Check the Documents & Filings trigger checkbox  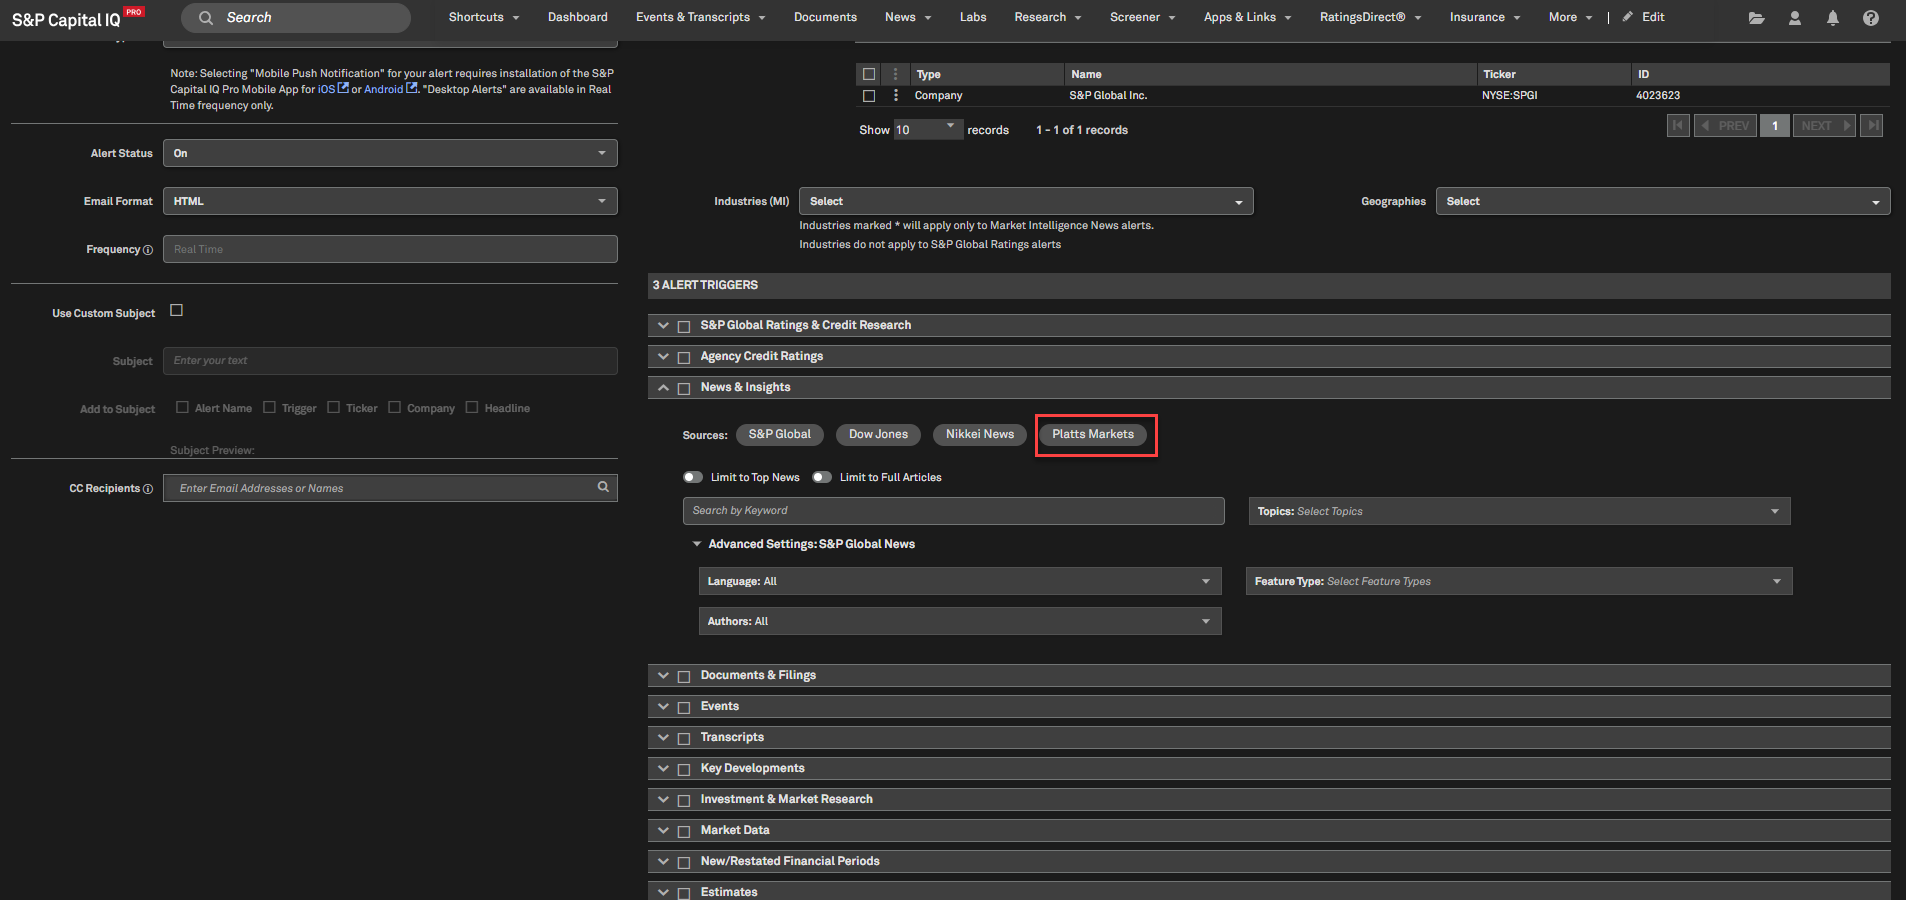684,677
